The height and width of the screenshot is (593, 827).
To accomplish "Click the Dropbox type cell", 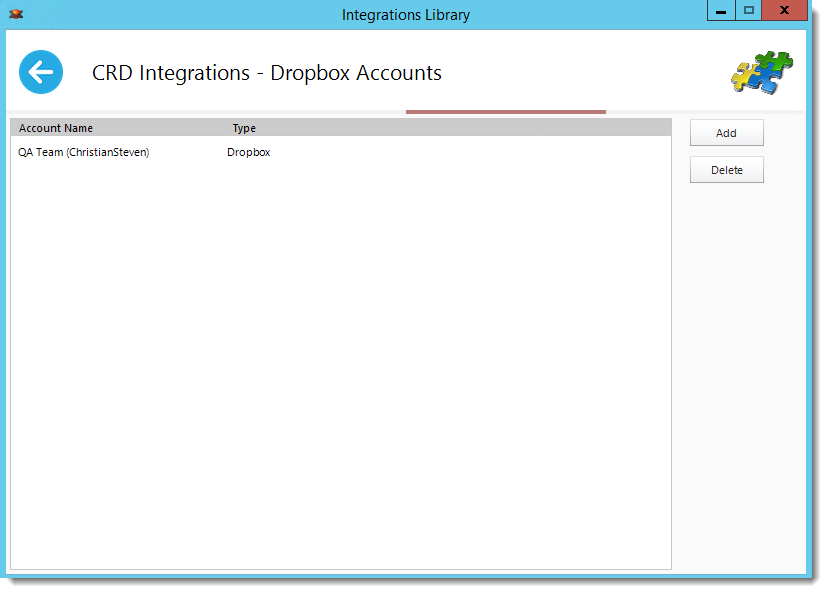I will [248, 152].
